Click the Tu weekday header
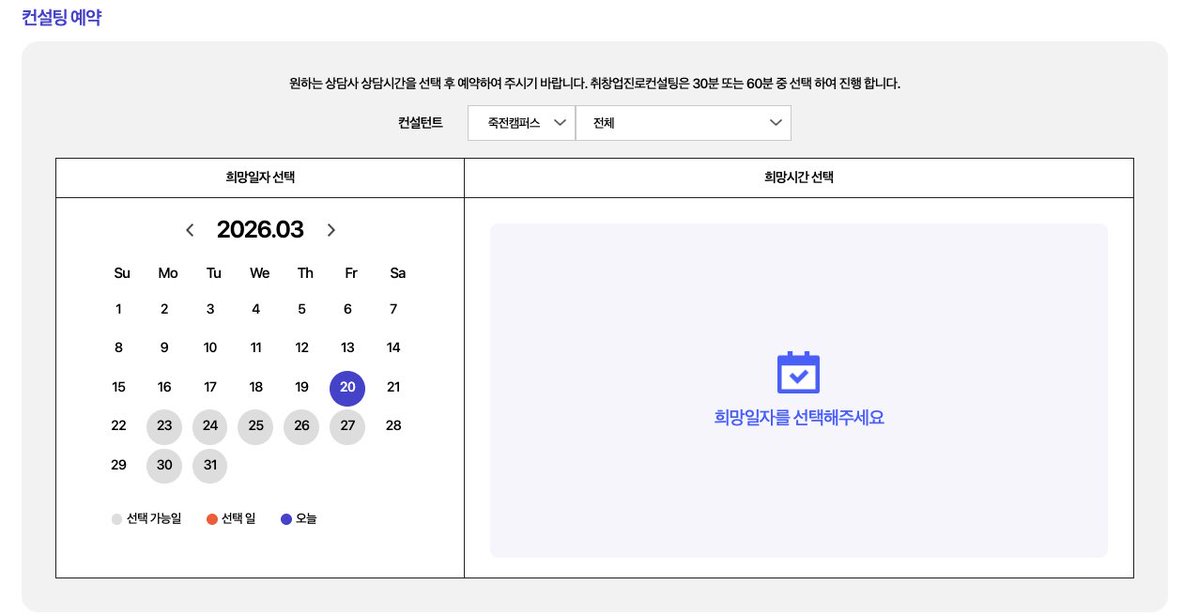1199x616 pixels. tap(214, 274)
